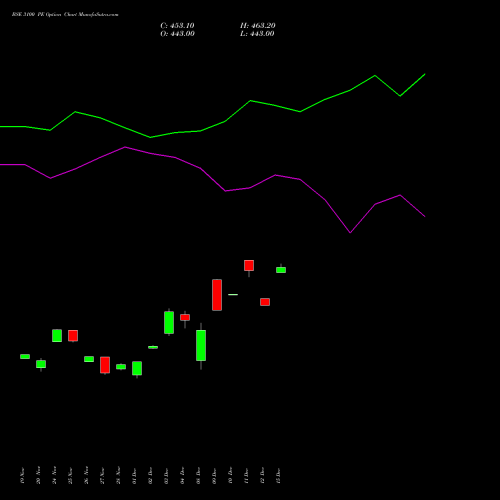Select the 10 Dec date label

(230, 476)
